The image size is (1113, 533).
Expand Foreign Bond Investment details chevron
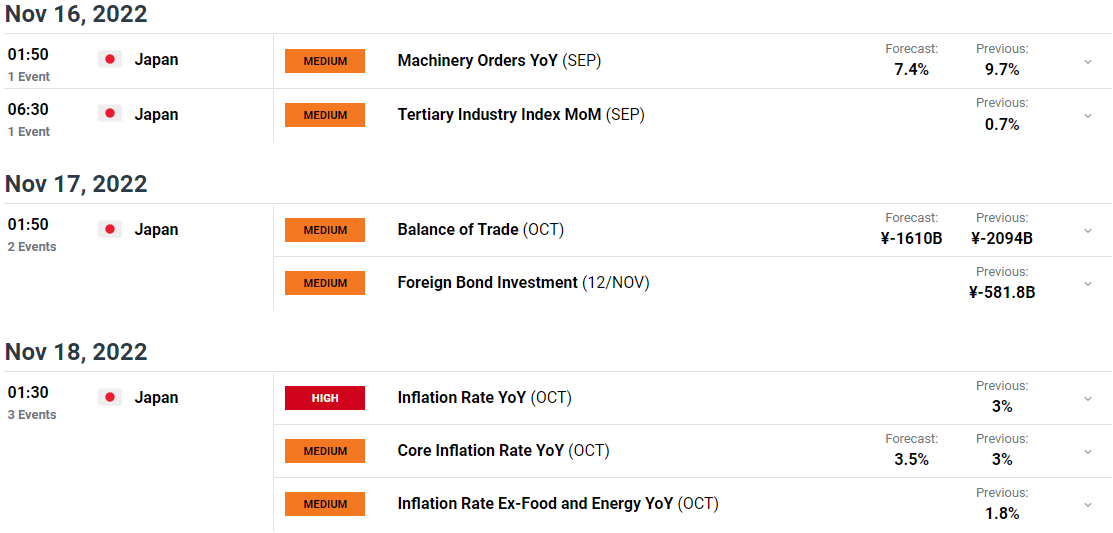(x=1087, y=284)
